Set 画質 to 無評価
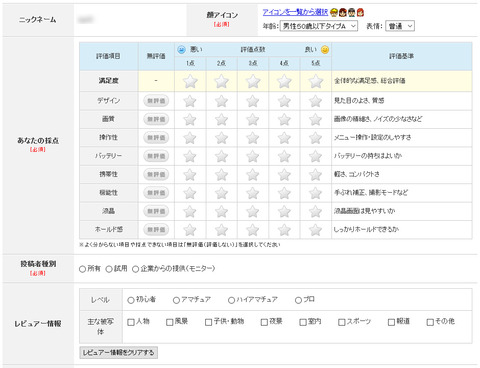The height and width of the screenshot is (368, 480). pyautogui.click(x=156, y=119)
